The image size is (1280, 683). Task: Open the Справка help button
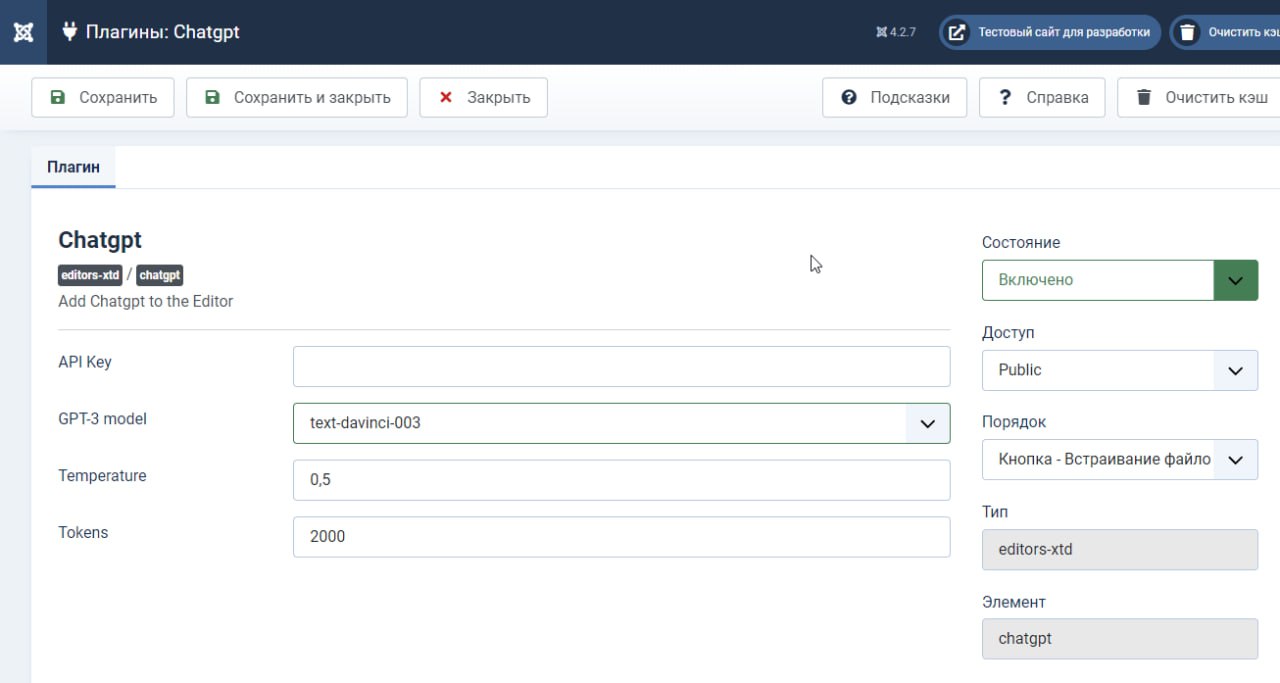[x=1042, y=97]
